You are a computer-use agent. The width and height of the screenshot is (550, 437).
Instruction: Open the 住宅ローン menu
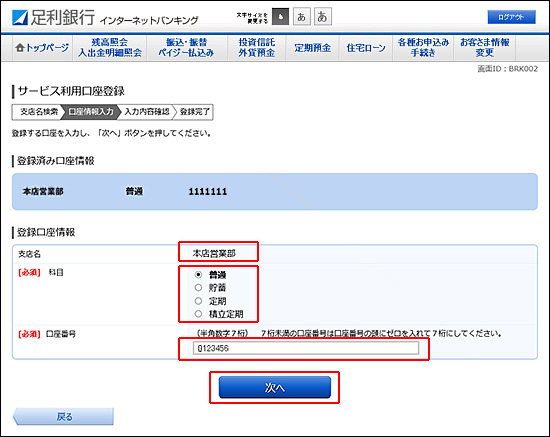[366, 48]
